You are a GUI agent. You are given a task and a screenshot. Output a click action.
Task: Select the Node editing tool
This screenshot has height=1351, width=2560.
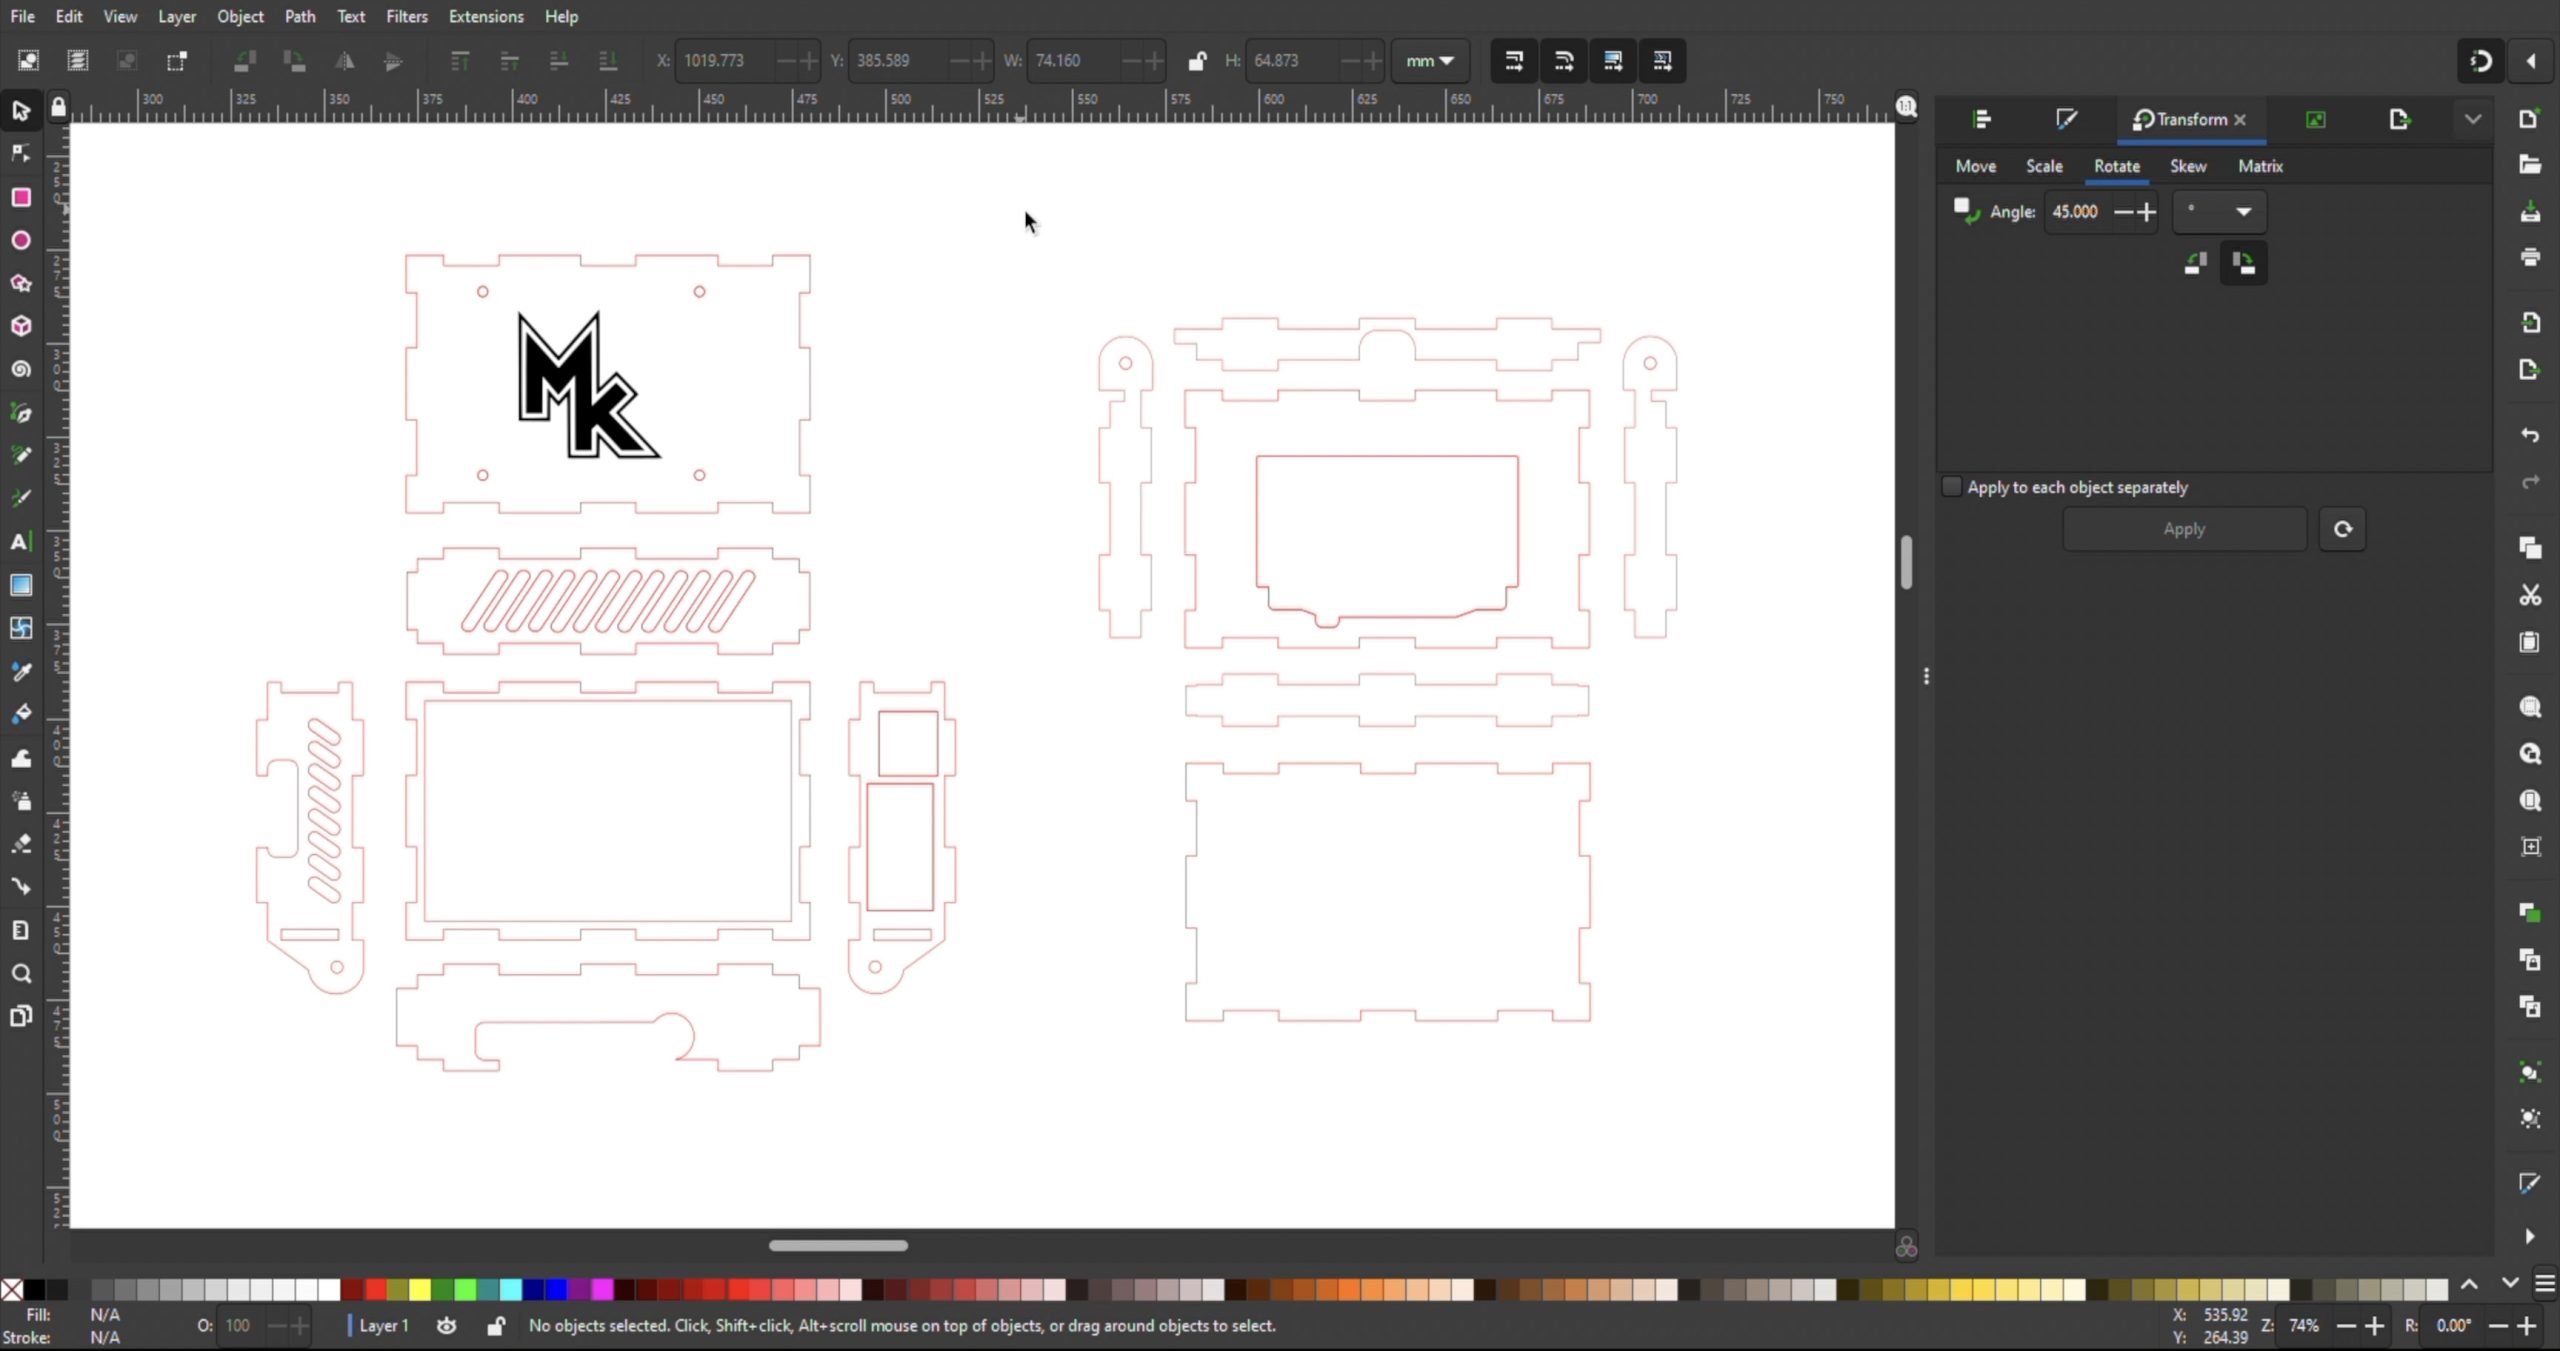pos(21,152)
